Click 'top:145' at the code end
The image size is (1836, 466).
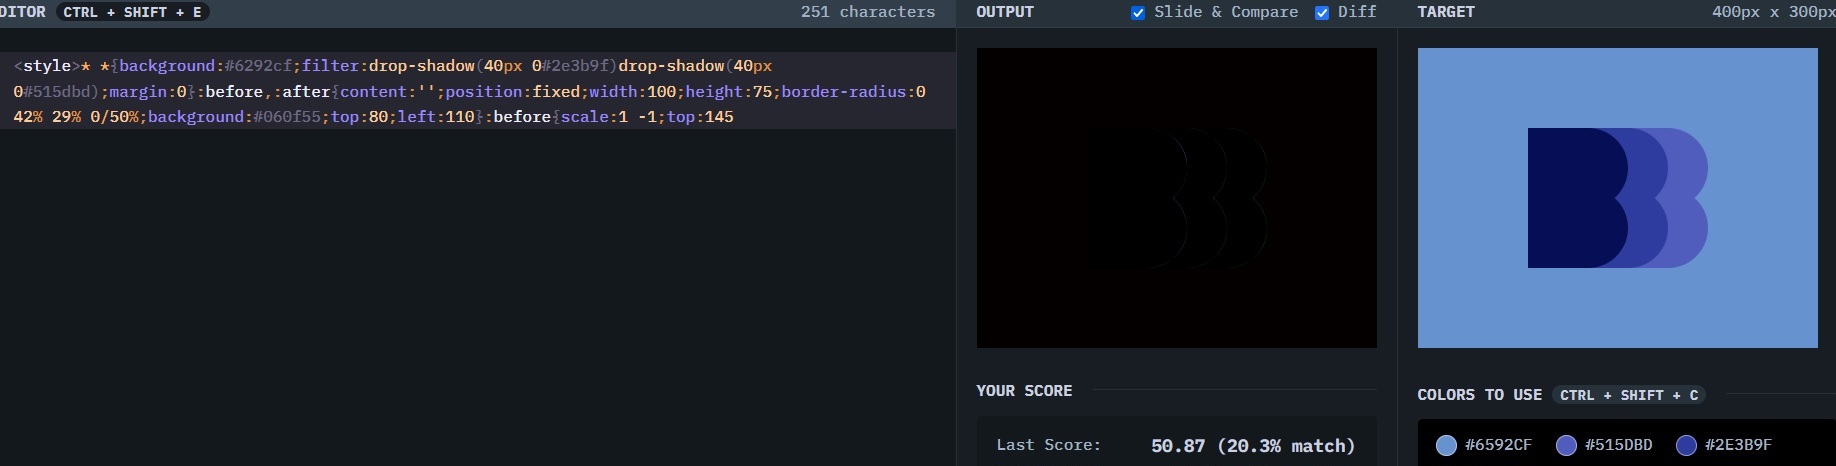click(x=700, y=117)
